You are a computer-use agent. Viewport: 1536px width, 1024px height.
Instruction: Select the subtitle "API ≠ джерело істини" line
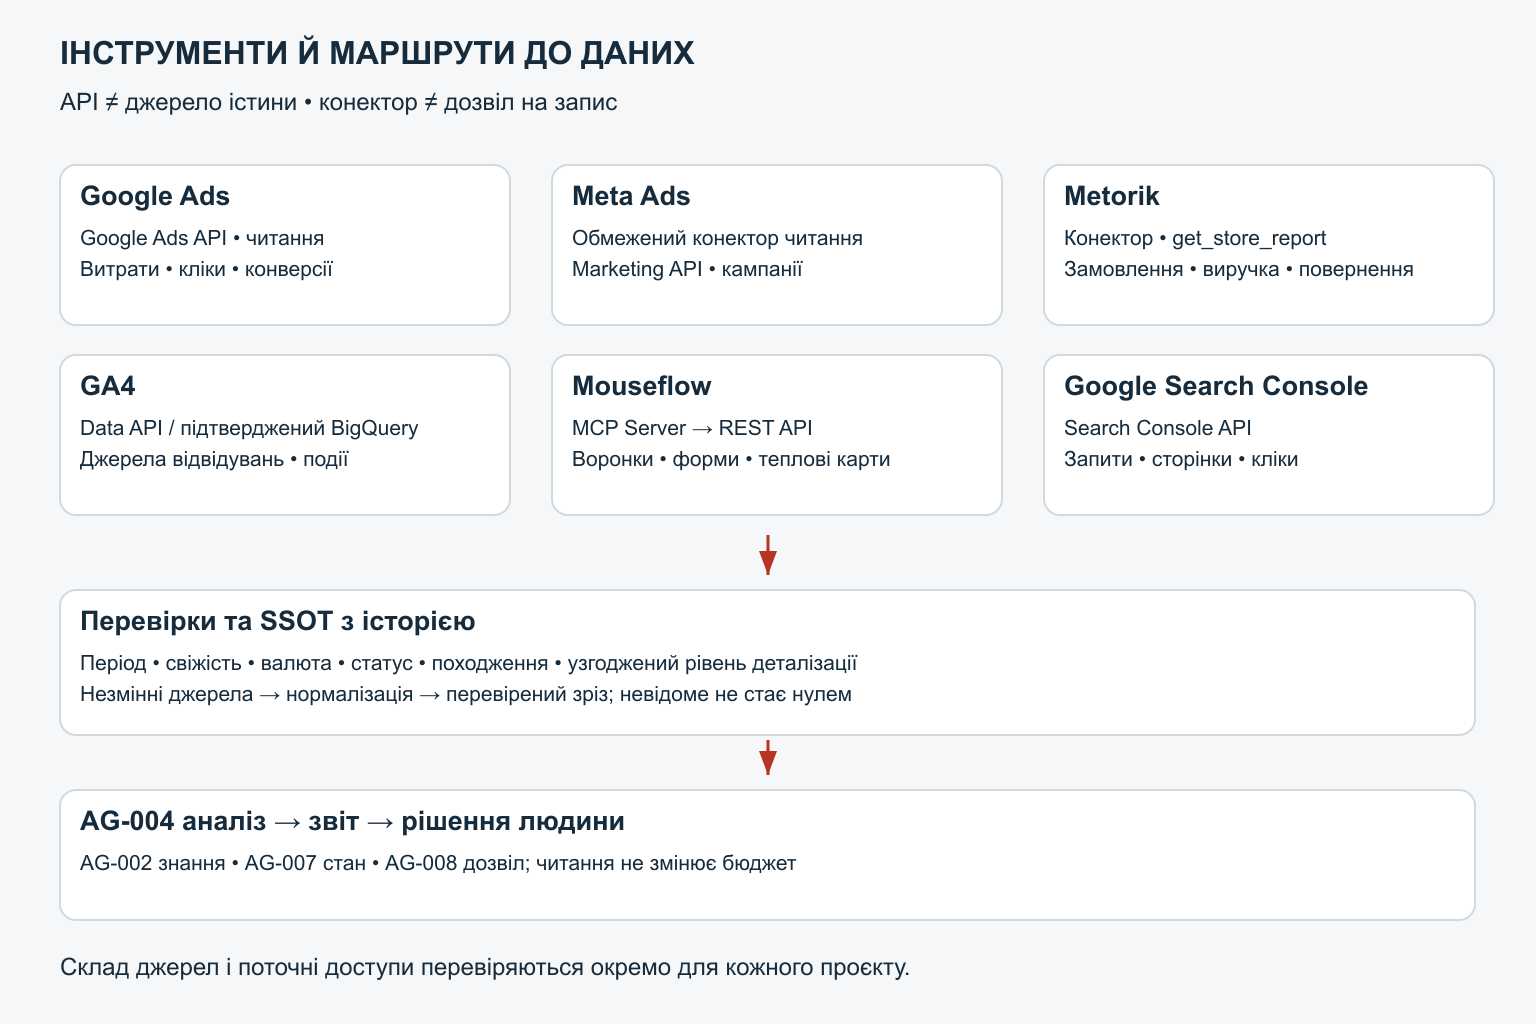(x=339, y=102)
